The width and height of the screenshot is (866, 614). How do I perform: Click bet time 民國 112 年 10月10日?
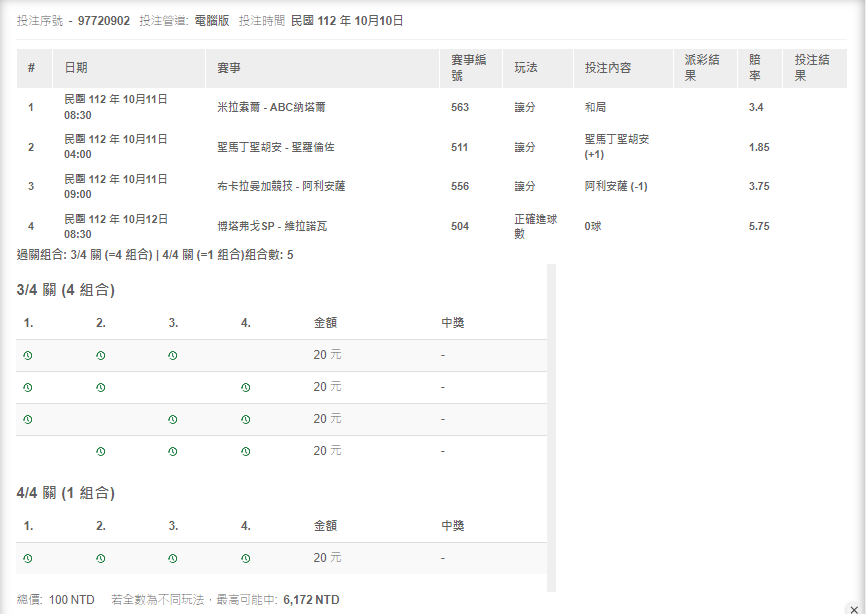tap(347, 21)
